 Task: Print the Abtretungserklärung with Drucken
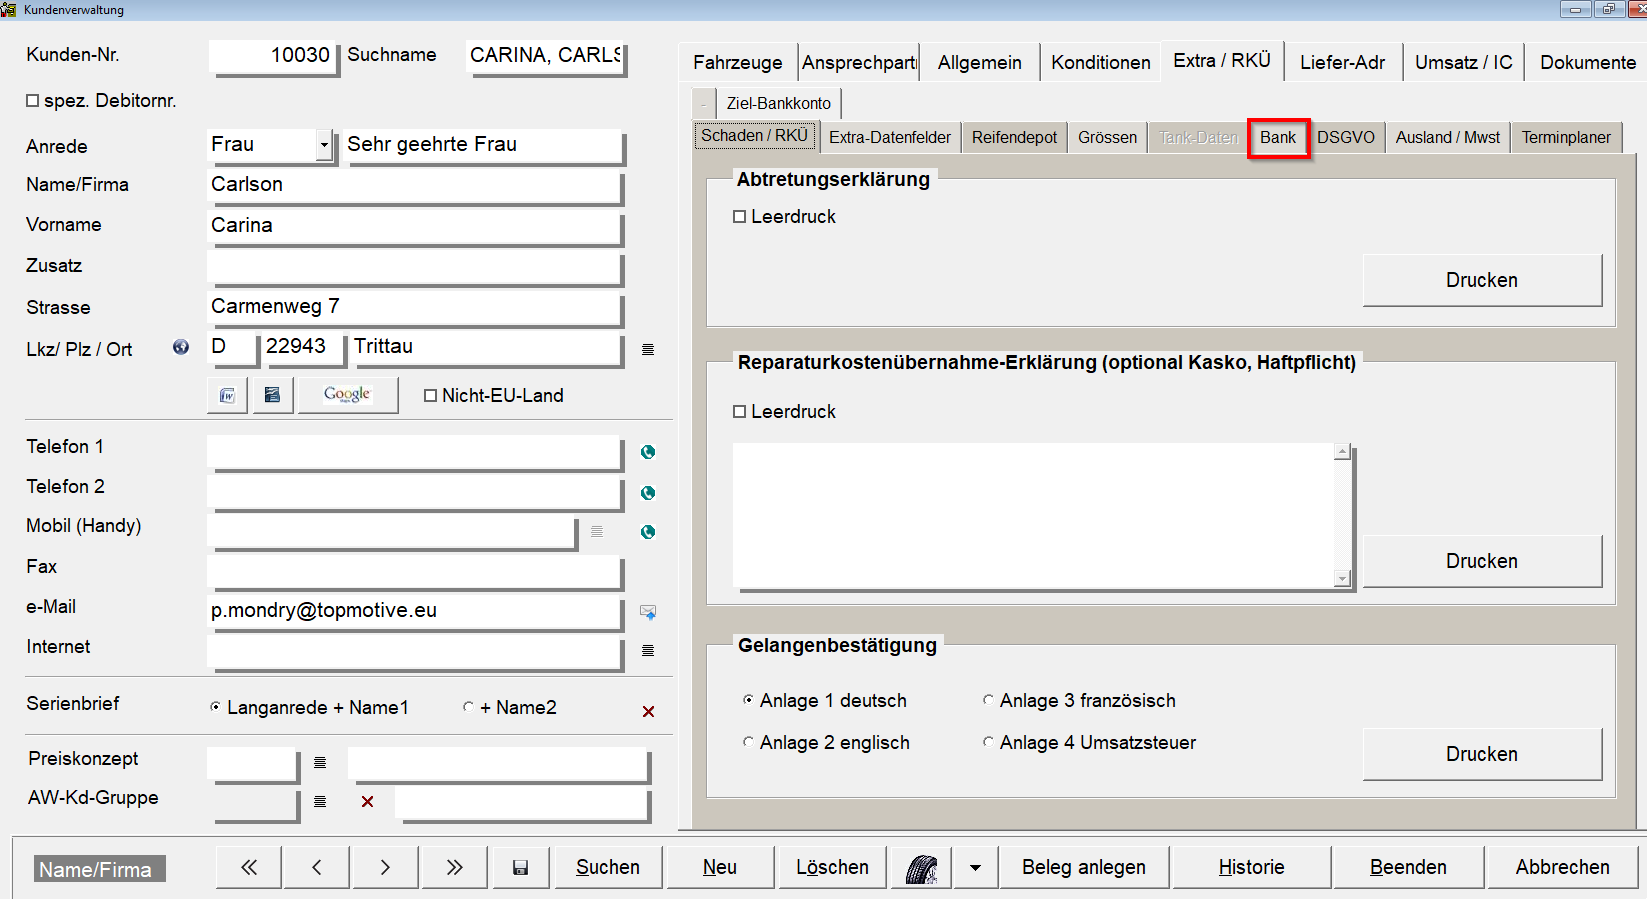pos(1482,280)
